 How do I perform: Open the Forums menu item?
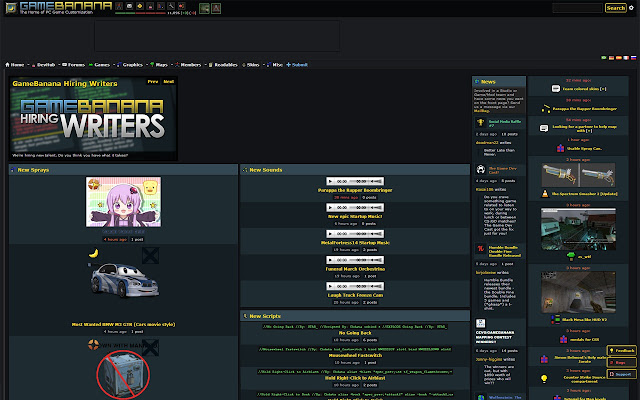(73, 65)
